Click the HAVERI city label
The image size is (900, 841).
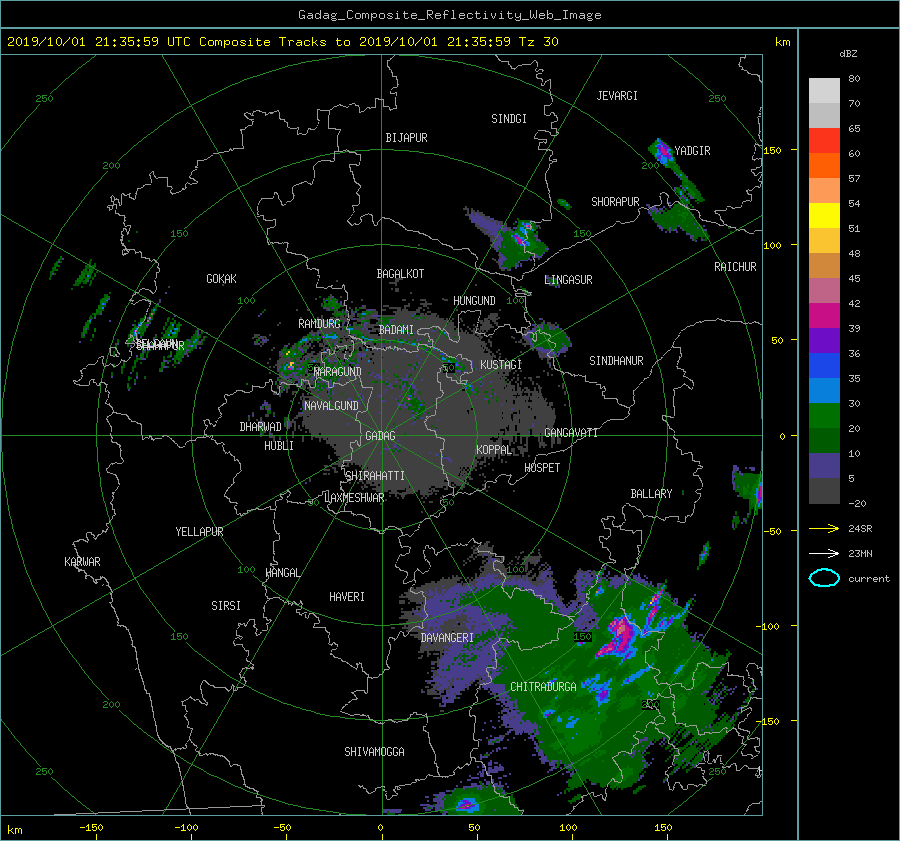click(347, 597)
